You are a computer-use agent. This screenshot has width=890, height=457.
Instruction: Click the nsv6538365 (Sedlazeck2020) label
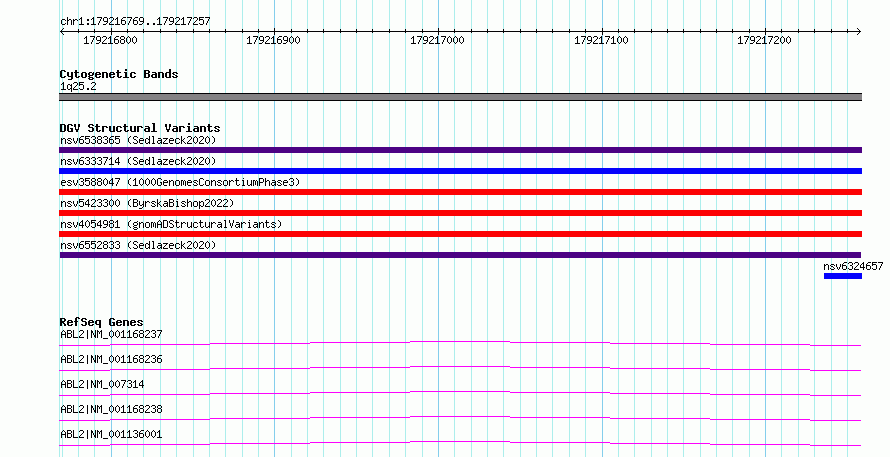(x=138, y=140)
